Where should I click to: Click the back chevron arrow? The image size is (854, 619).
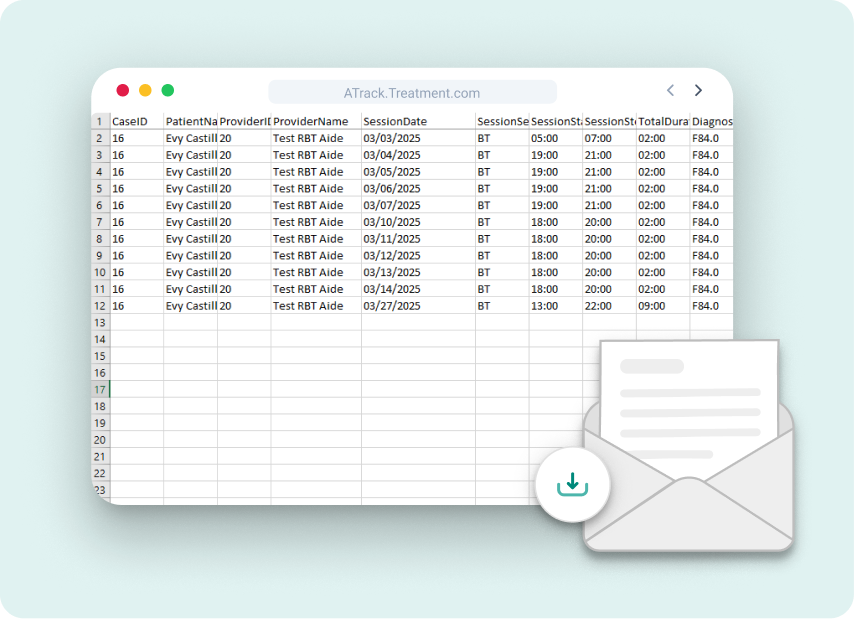tap(670, 91)
